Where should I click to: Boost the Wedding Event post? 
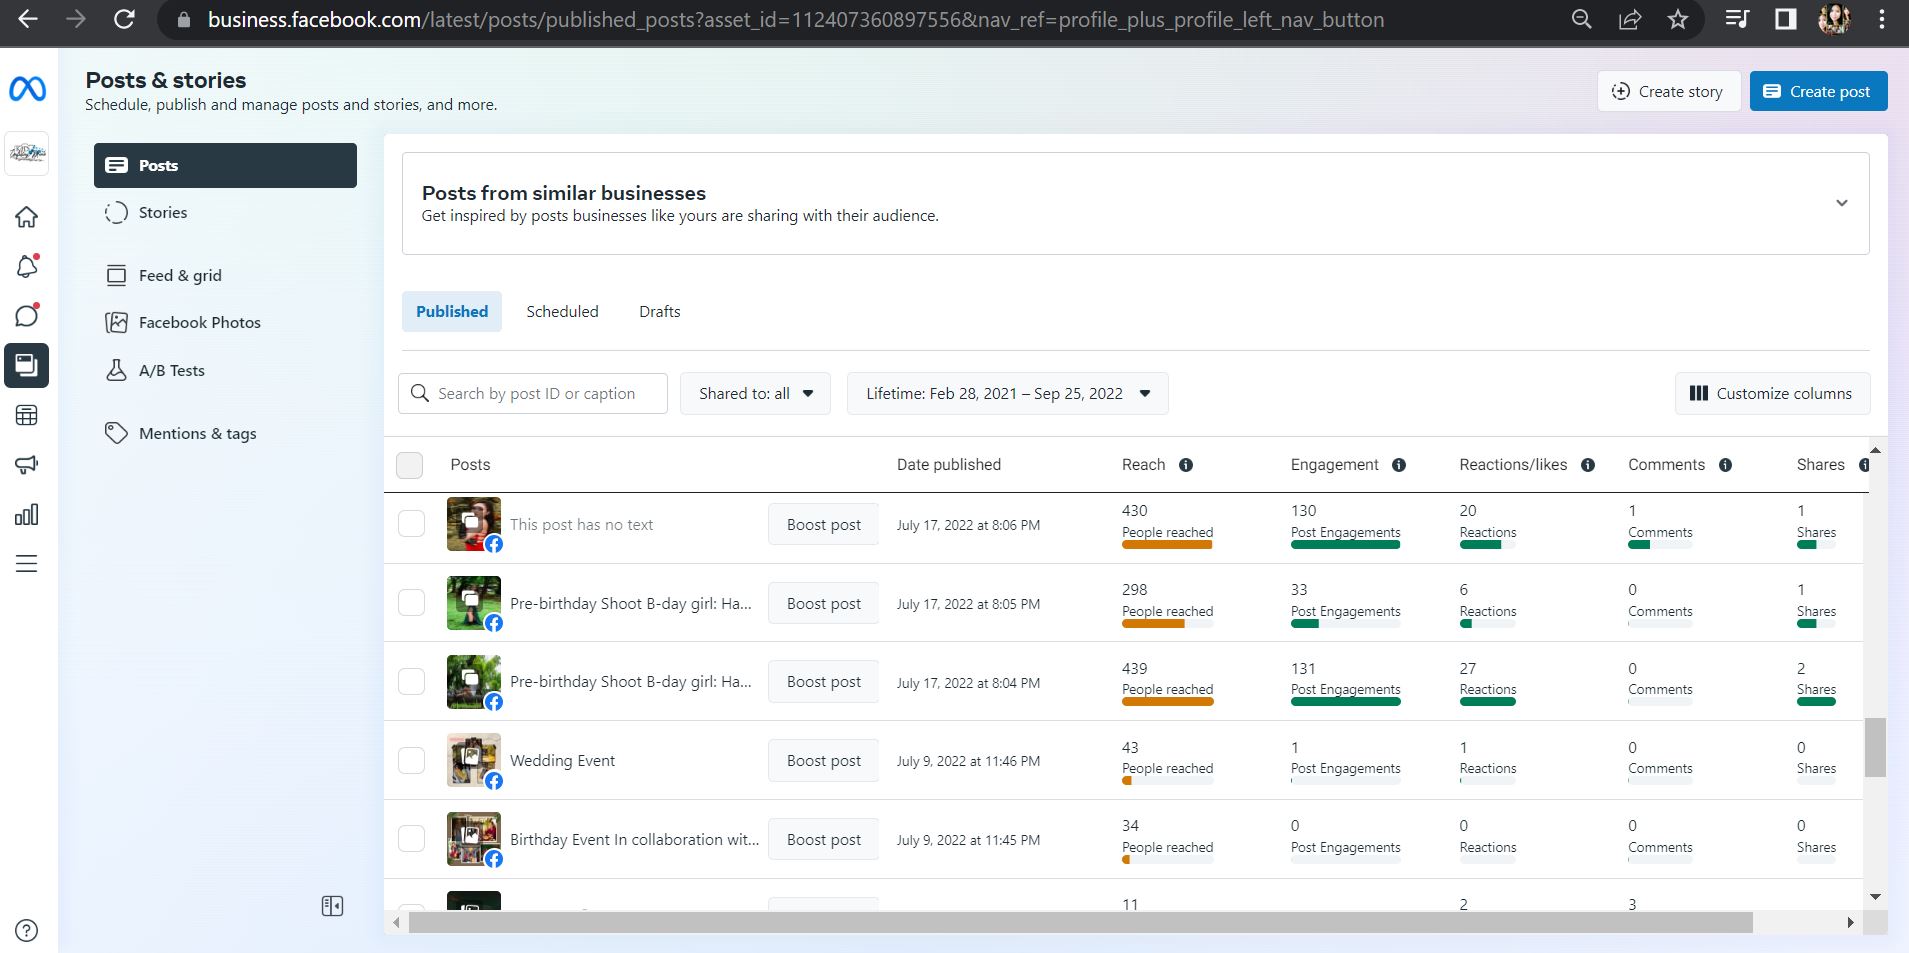click(x=823, y=761)
